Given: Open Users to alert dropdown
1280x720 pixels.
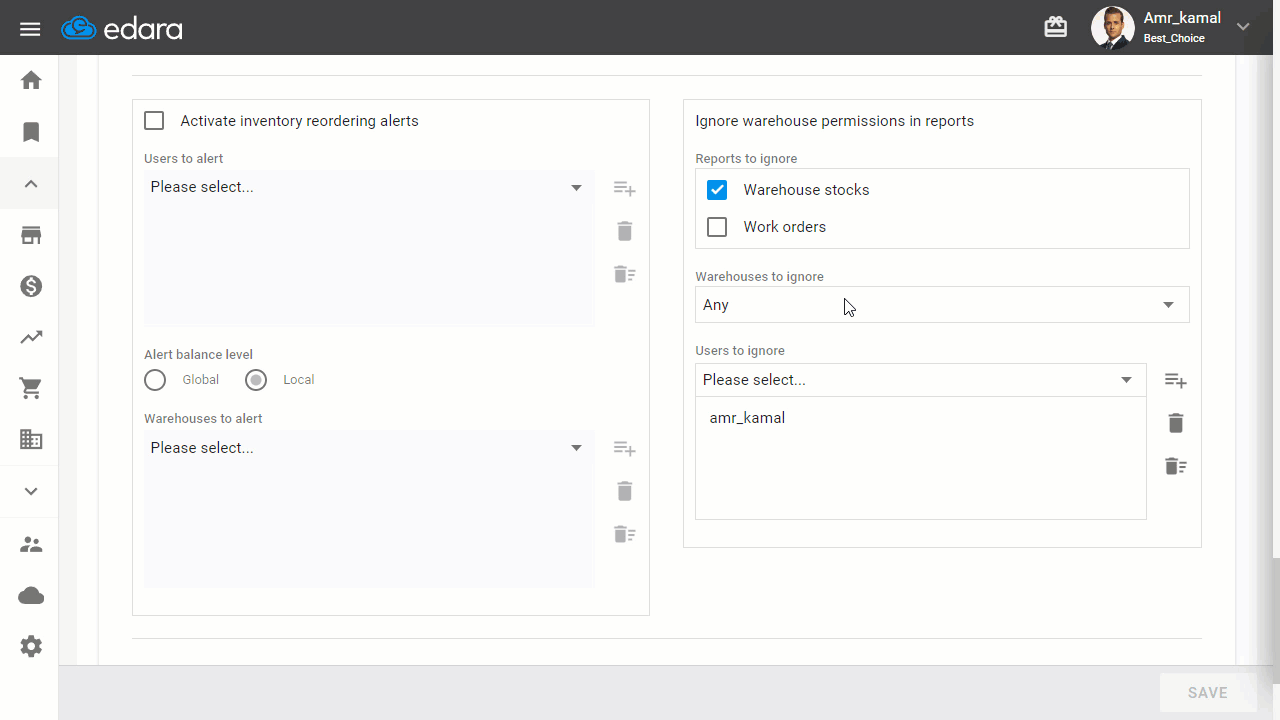Looking at the screenshot, I should (x=368, y=187).
